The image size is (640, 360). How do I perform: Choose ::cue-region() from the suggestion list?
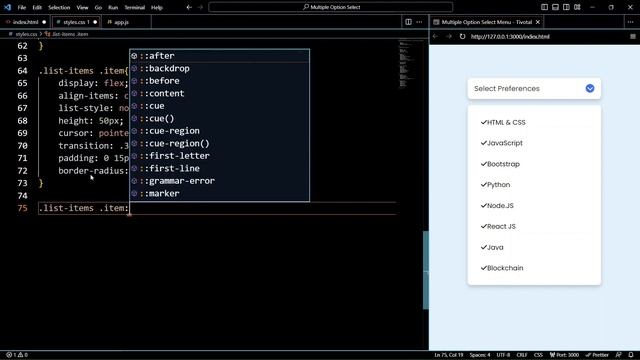pos(220,143)
